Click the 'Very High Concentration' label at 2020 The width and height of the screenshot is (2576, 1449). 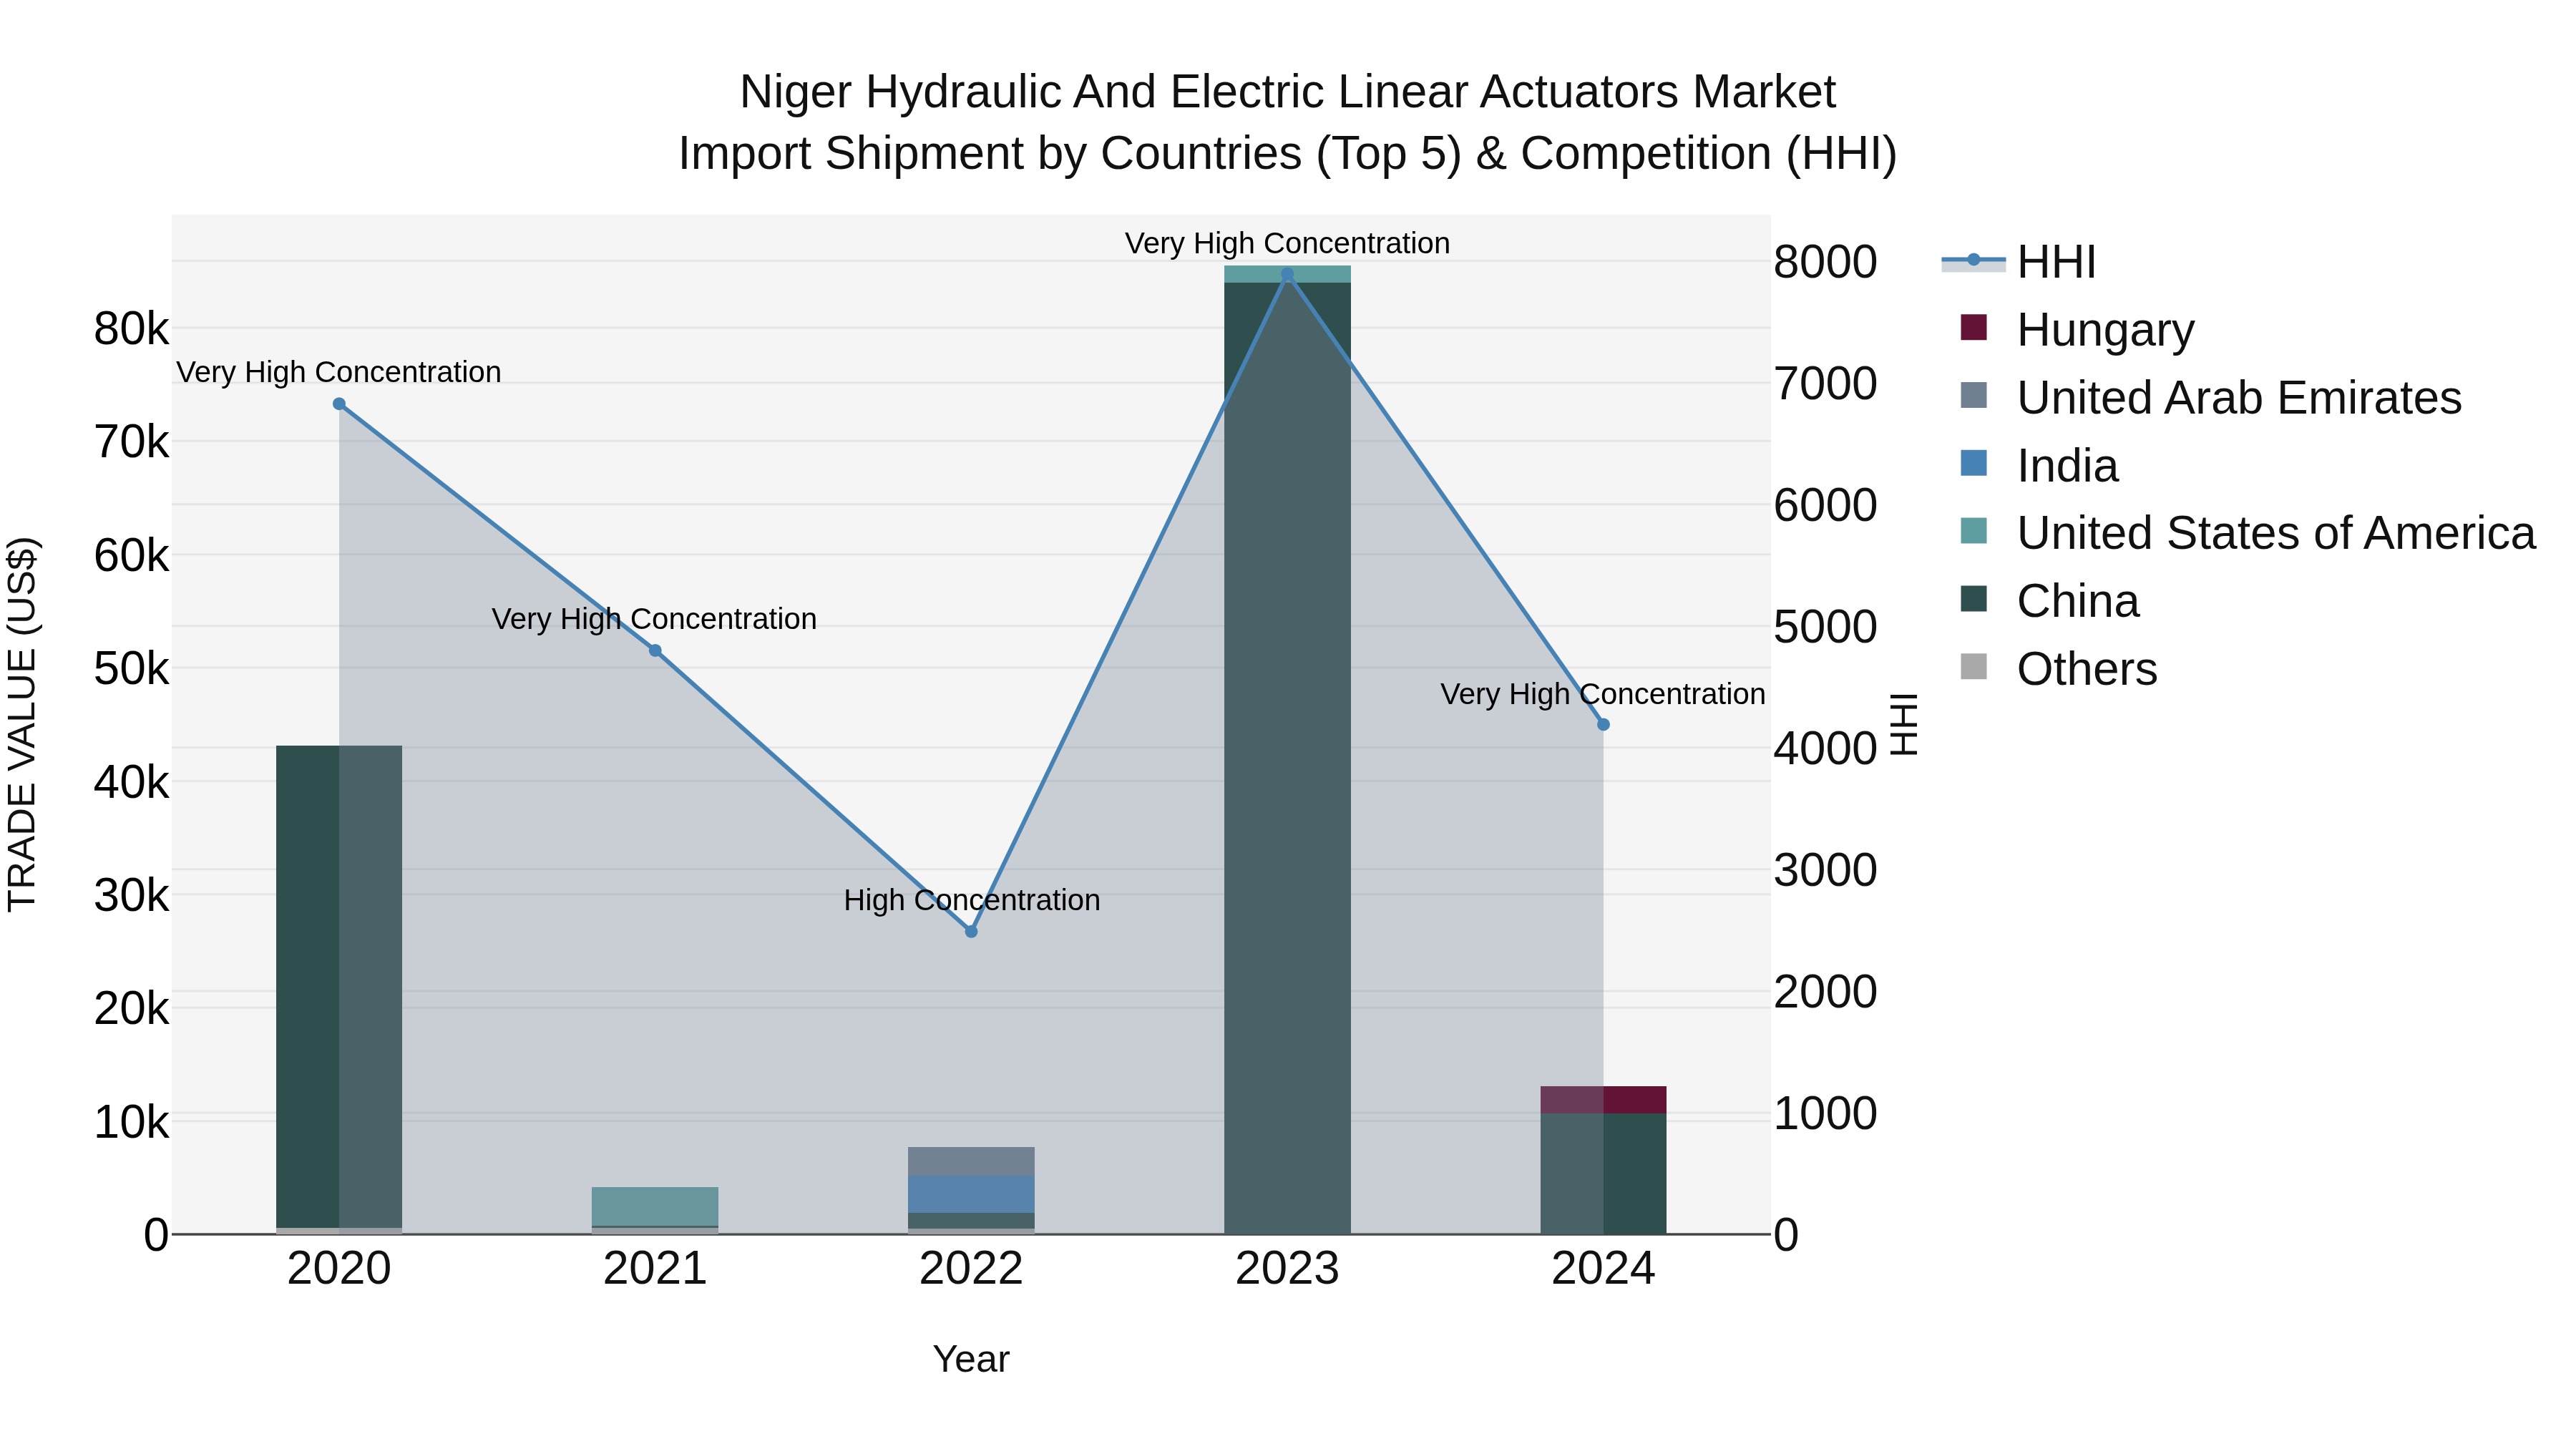tap(339, 372)
